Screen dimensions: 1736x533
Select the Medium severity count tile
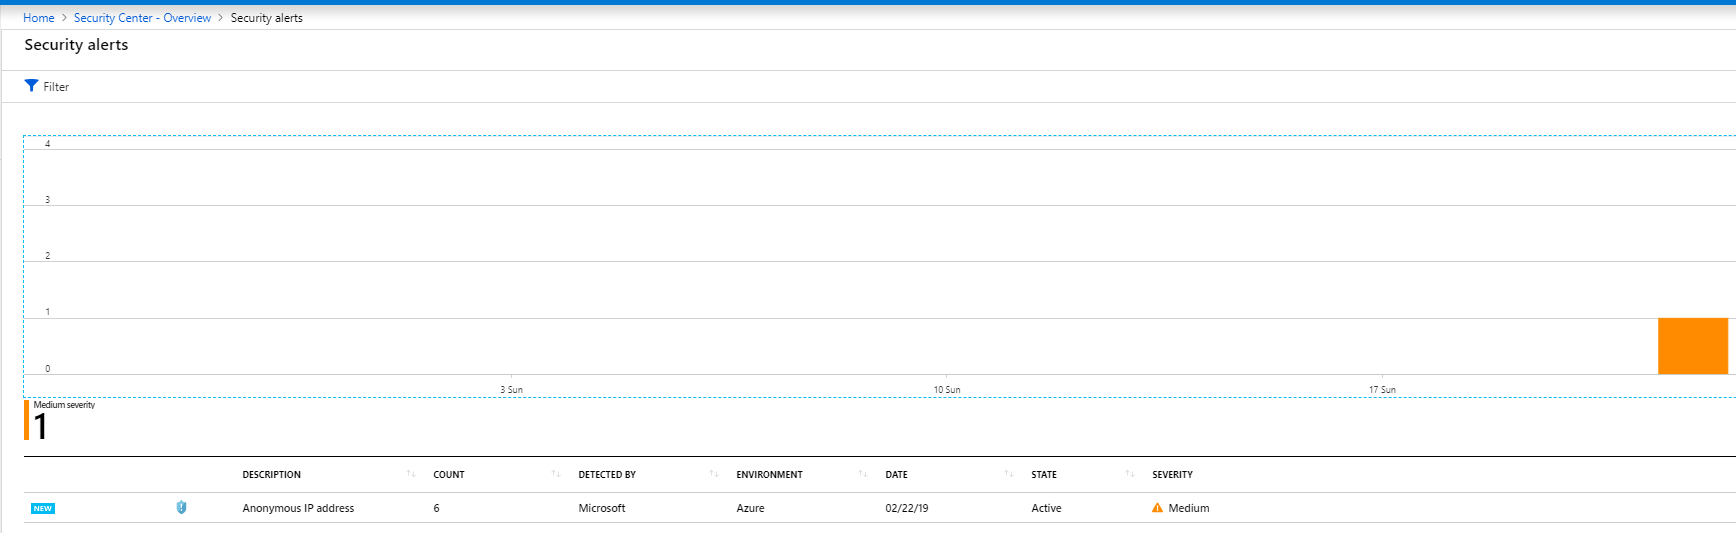pyautogui.click(x=60, y=420)
